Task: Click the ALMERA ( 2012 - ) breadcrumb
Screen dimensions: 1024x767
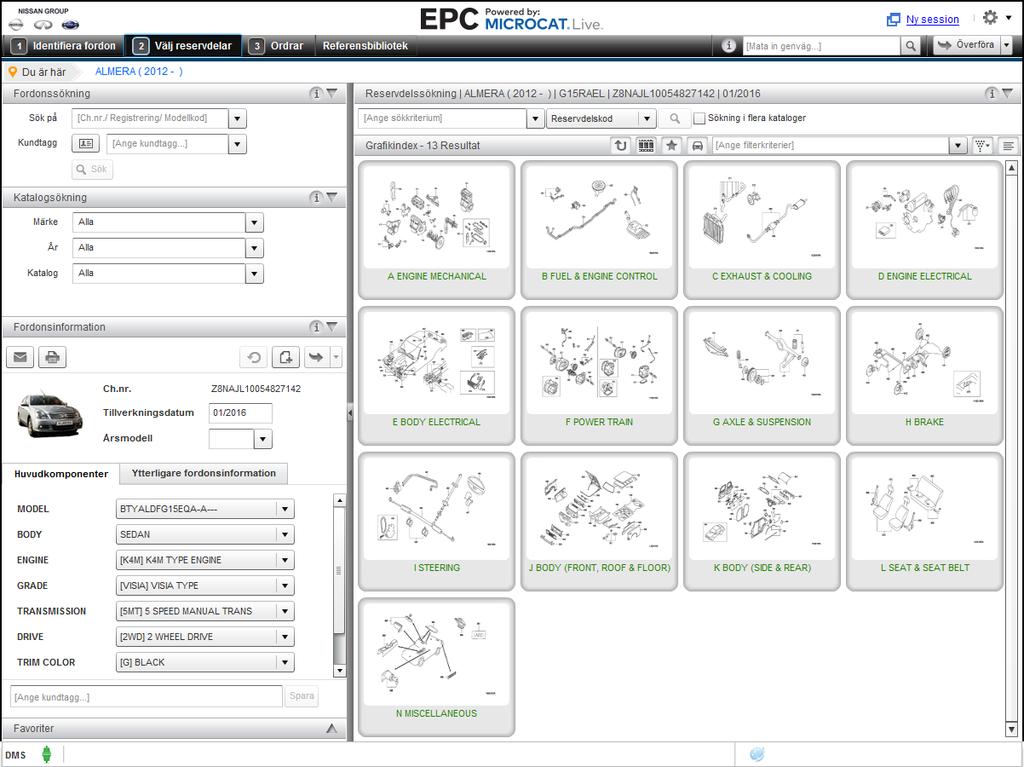Action: coord(138,71)
